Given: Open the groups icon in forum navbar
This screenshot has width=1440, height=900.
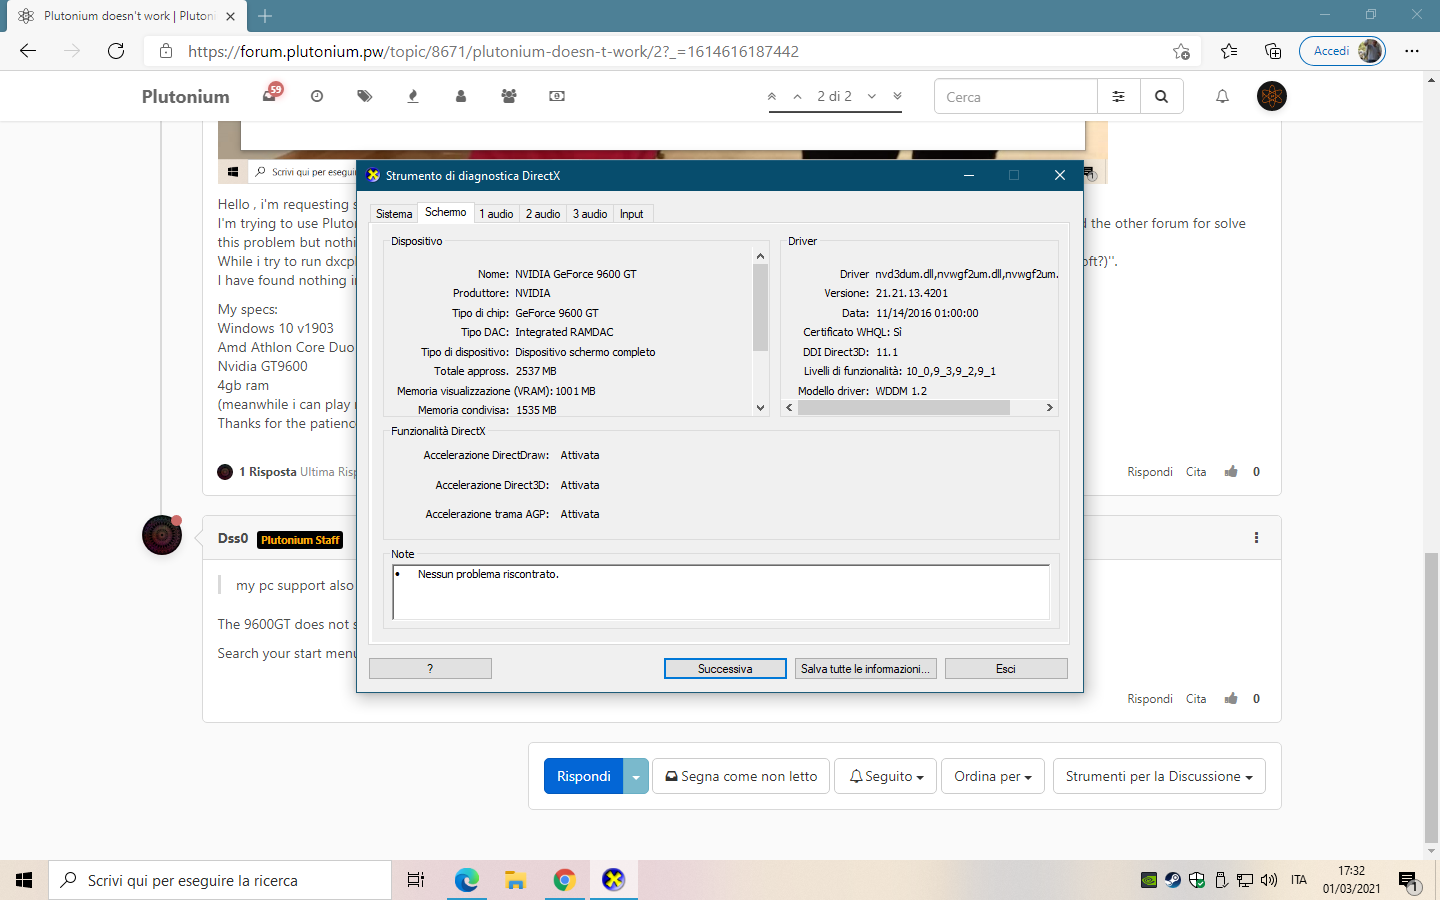Looking at the screenshot, I should [x=509, y=96].
